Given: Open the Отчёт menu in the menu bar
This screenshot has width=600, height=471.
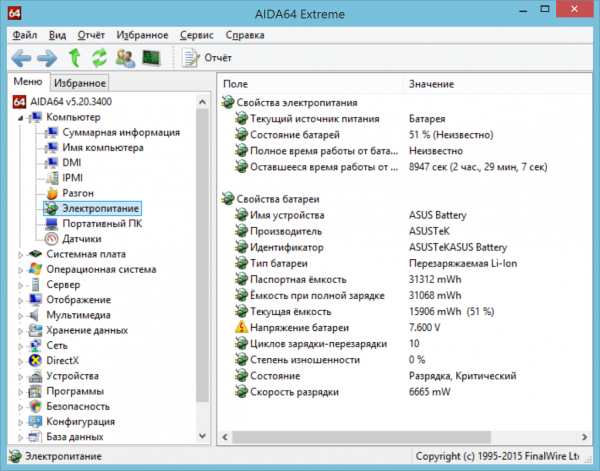Looking at the screenshot, I should (x=91, y=35).
